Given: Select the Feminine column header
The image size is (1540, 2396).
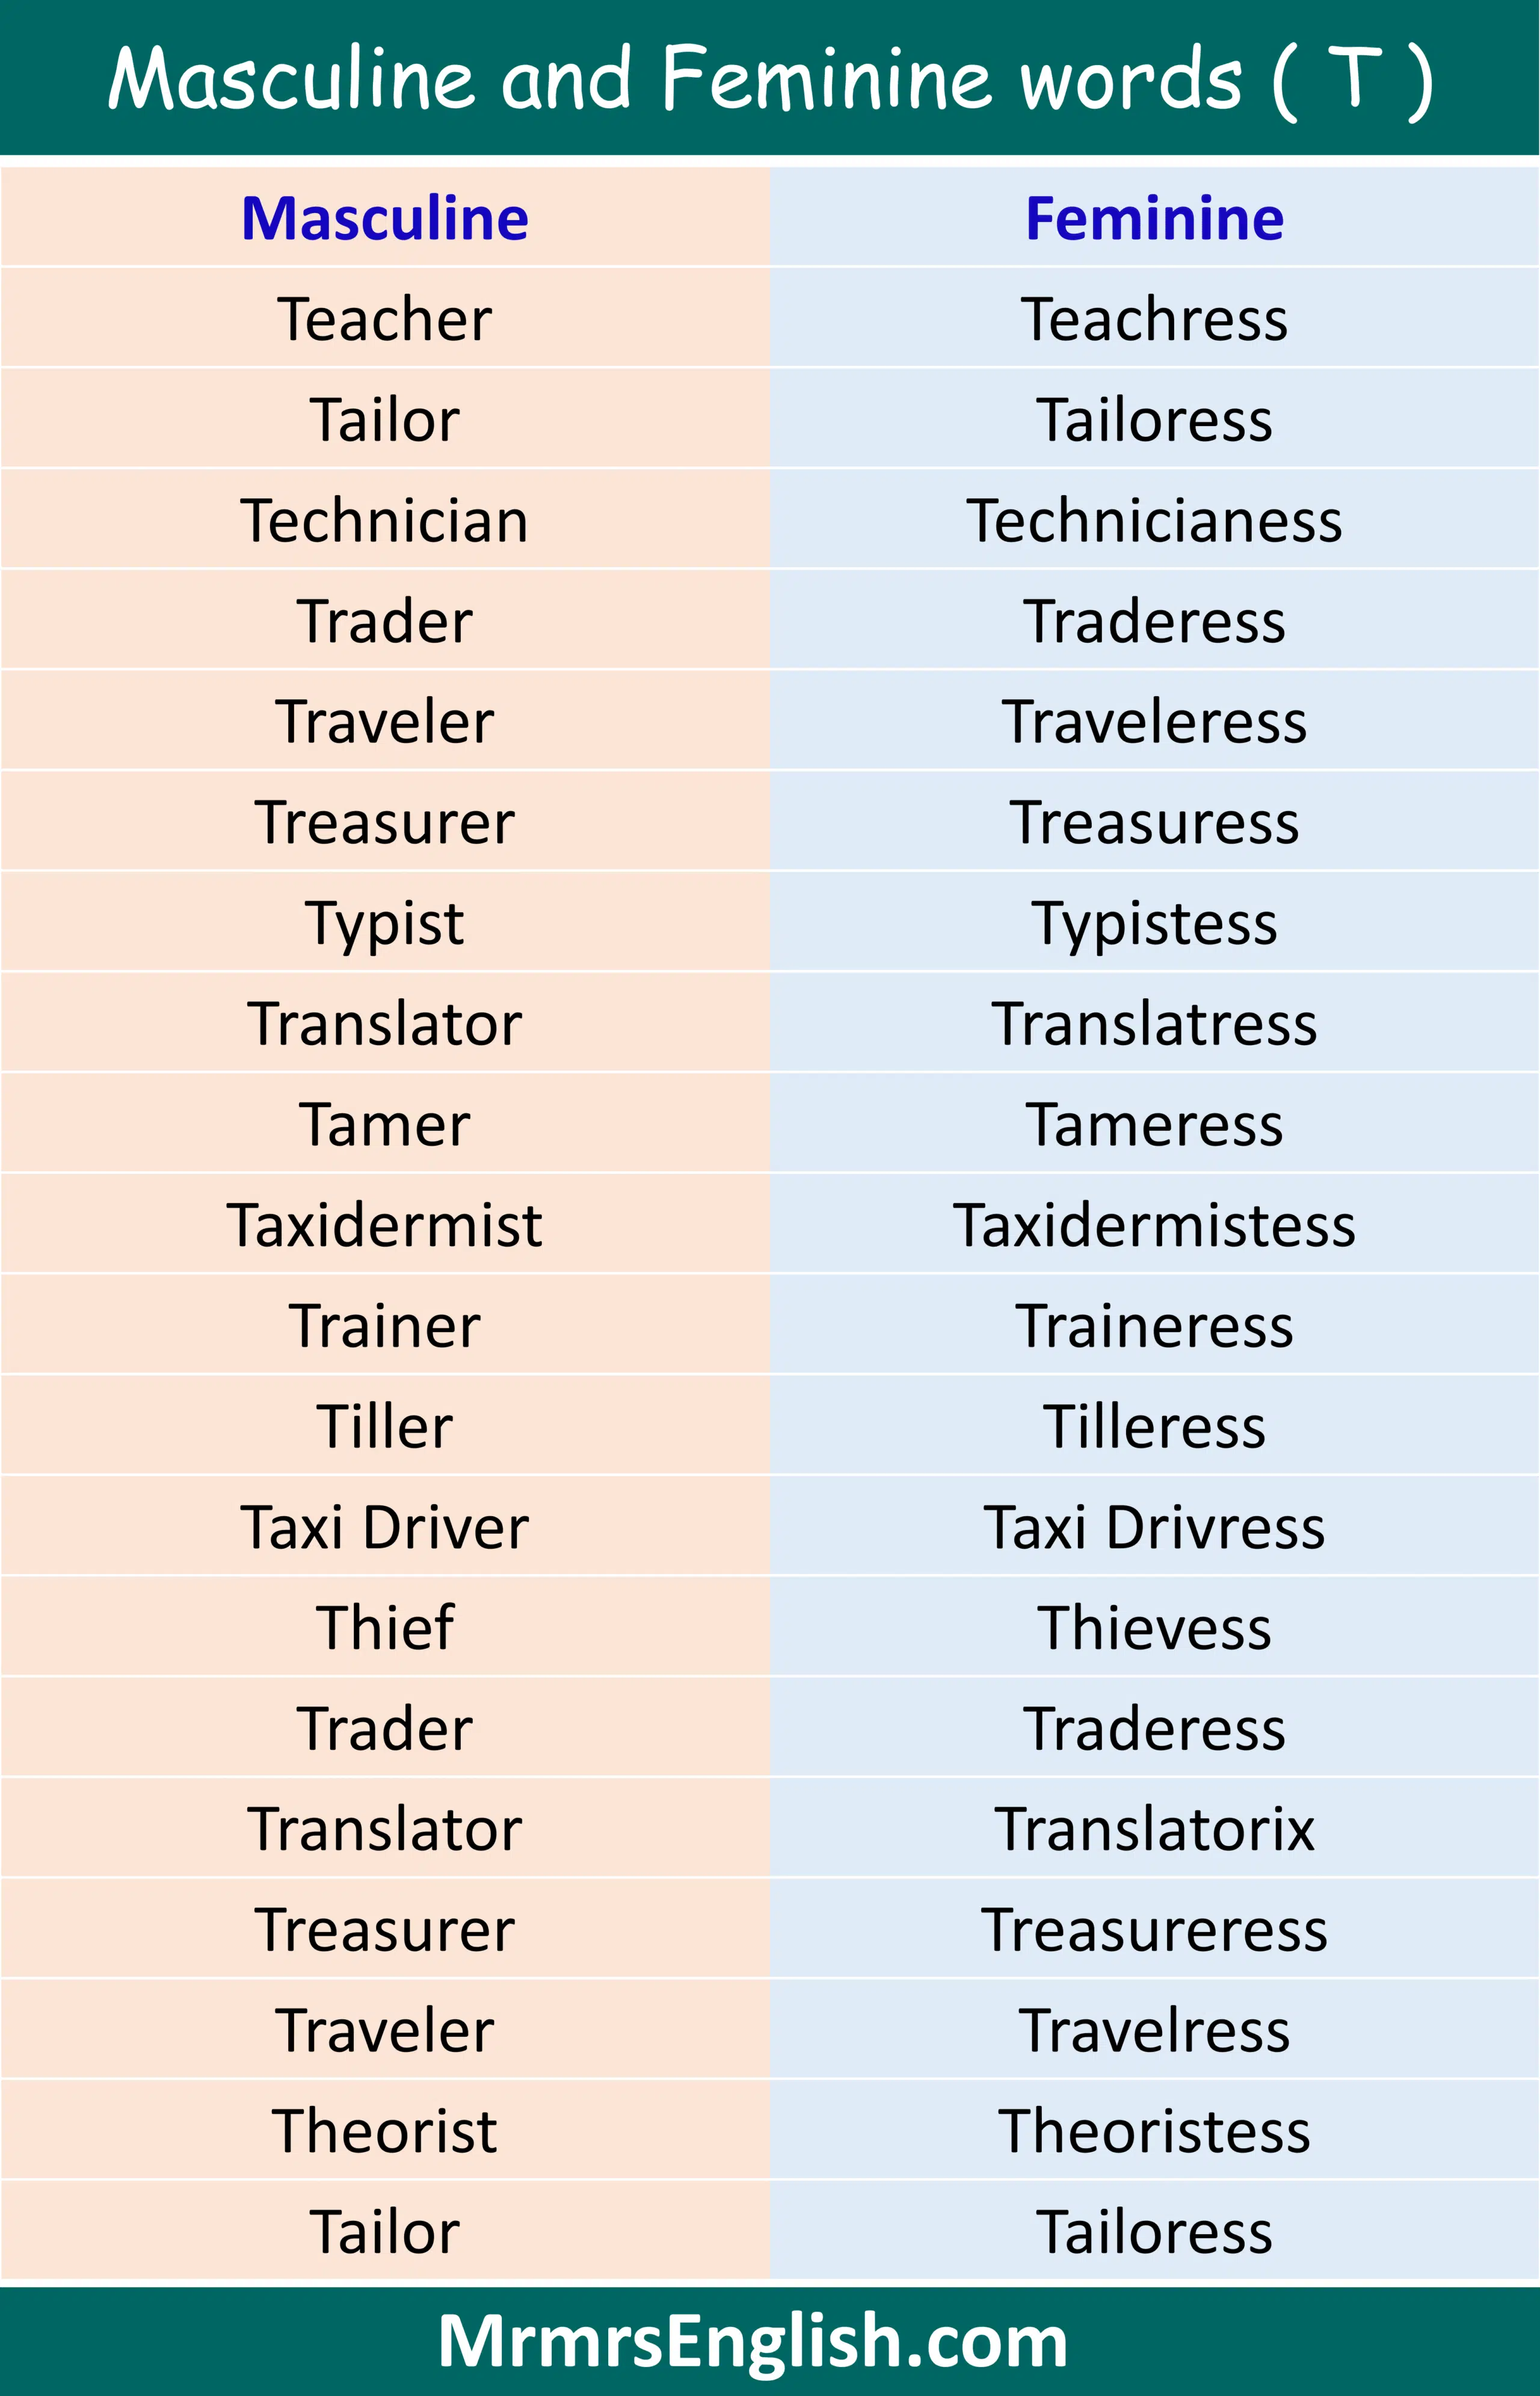Looking at the screenshot, I should (1154, 218).
